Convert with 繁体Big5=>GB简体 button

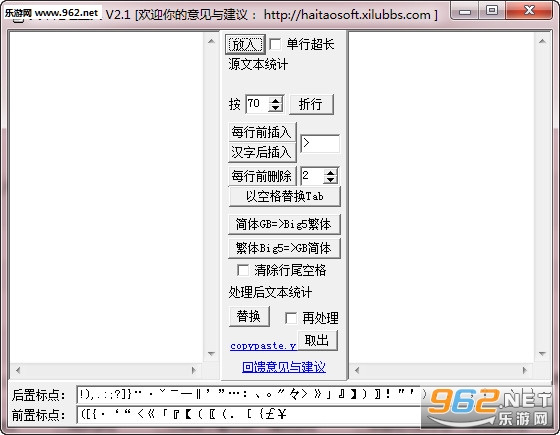point(284,248)
